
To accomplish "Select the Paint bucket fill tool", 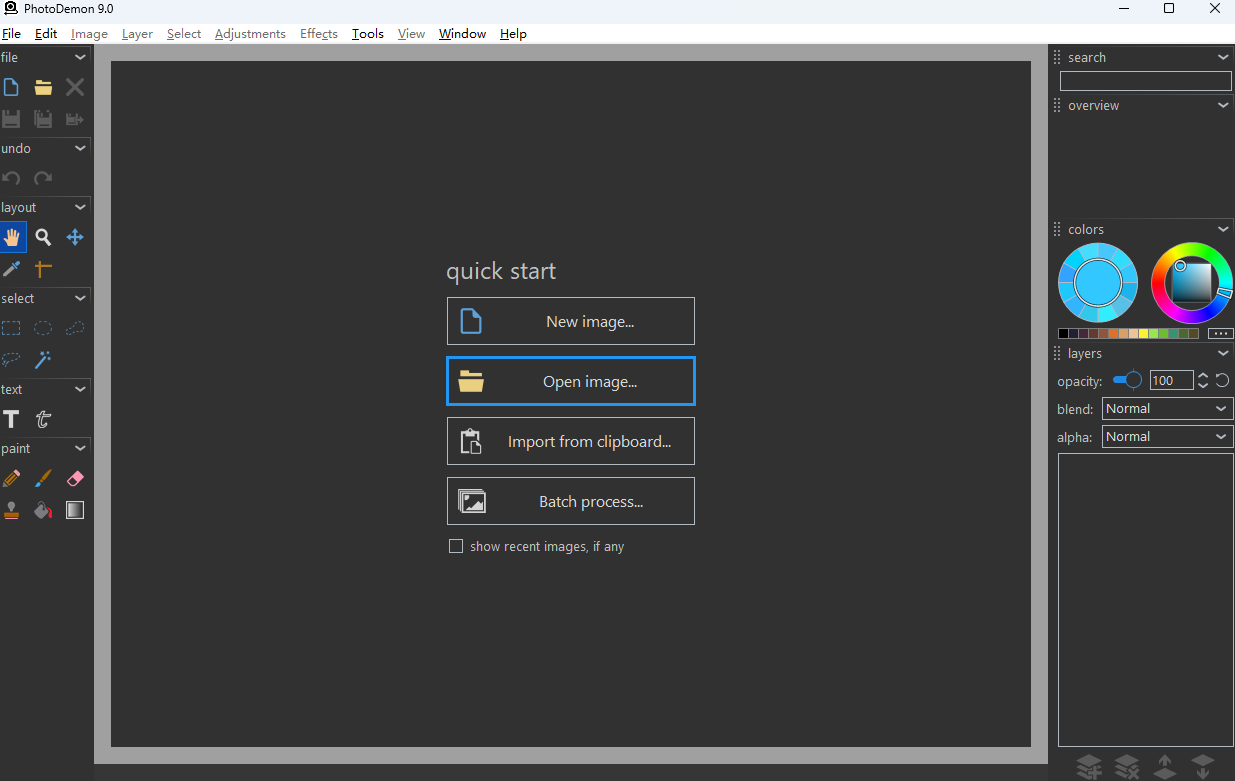I will coord(43,510).
